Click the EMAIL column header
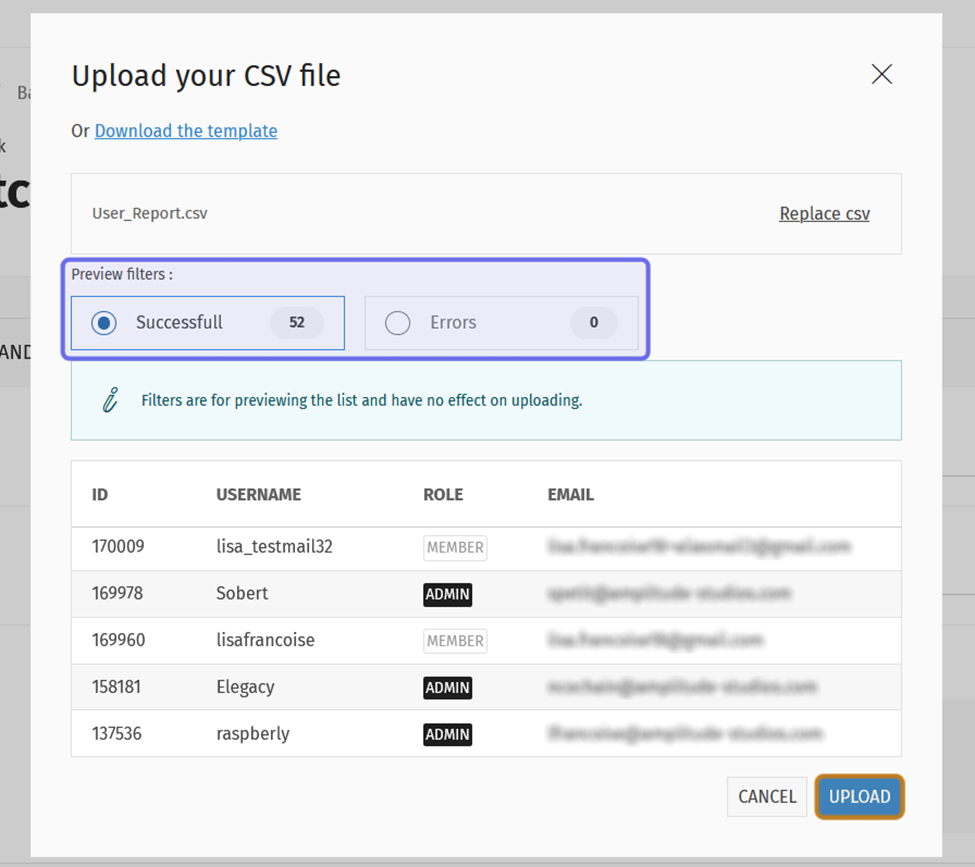The width and height of the screenshot is (975, 867). [x=571, y=495]
